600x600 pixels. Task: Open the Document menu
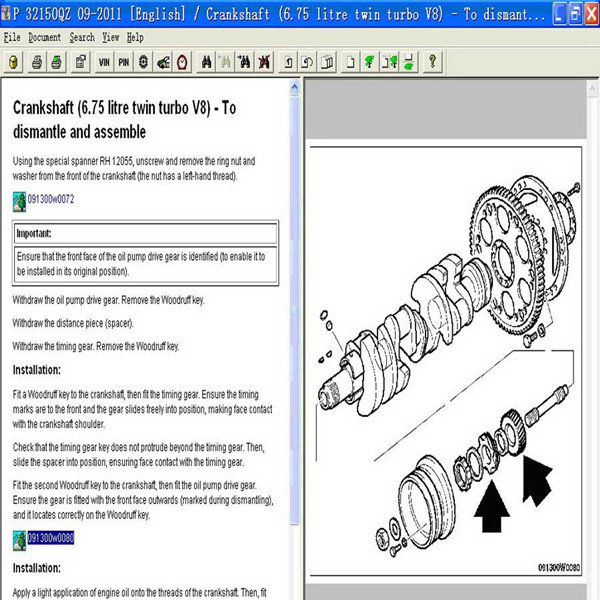pyautogui.click(x=44, y=37)
